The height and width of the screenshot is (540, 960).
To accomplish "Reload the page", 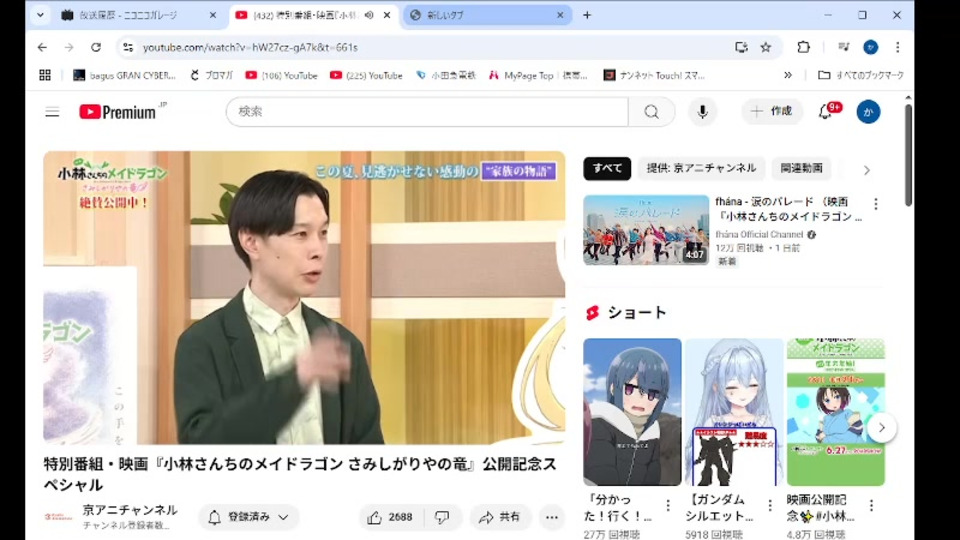I will 96,47.
